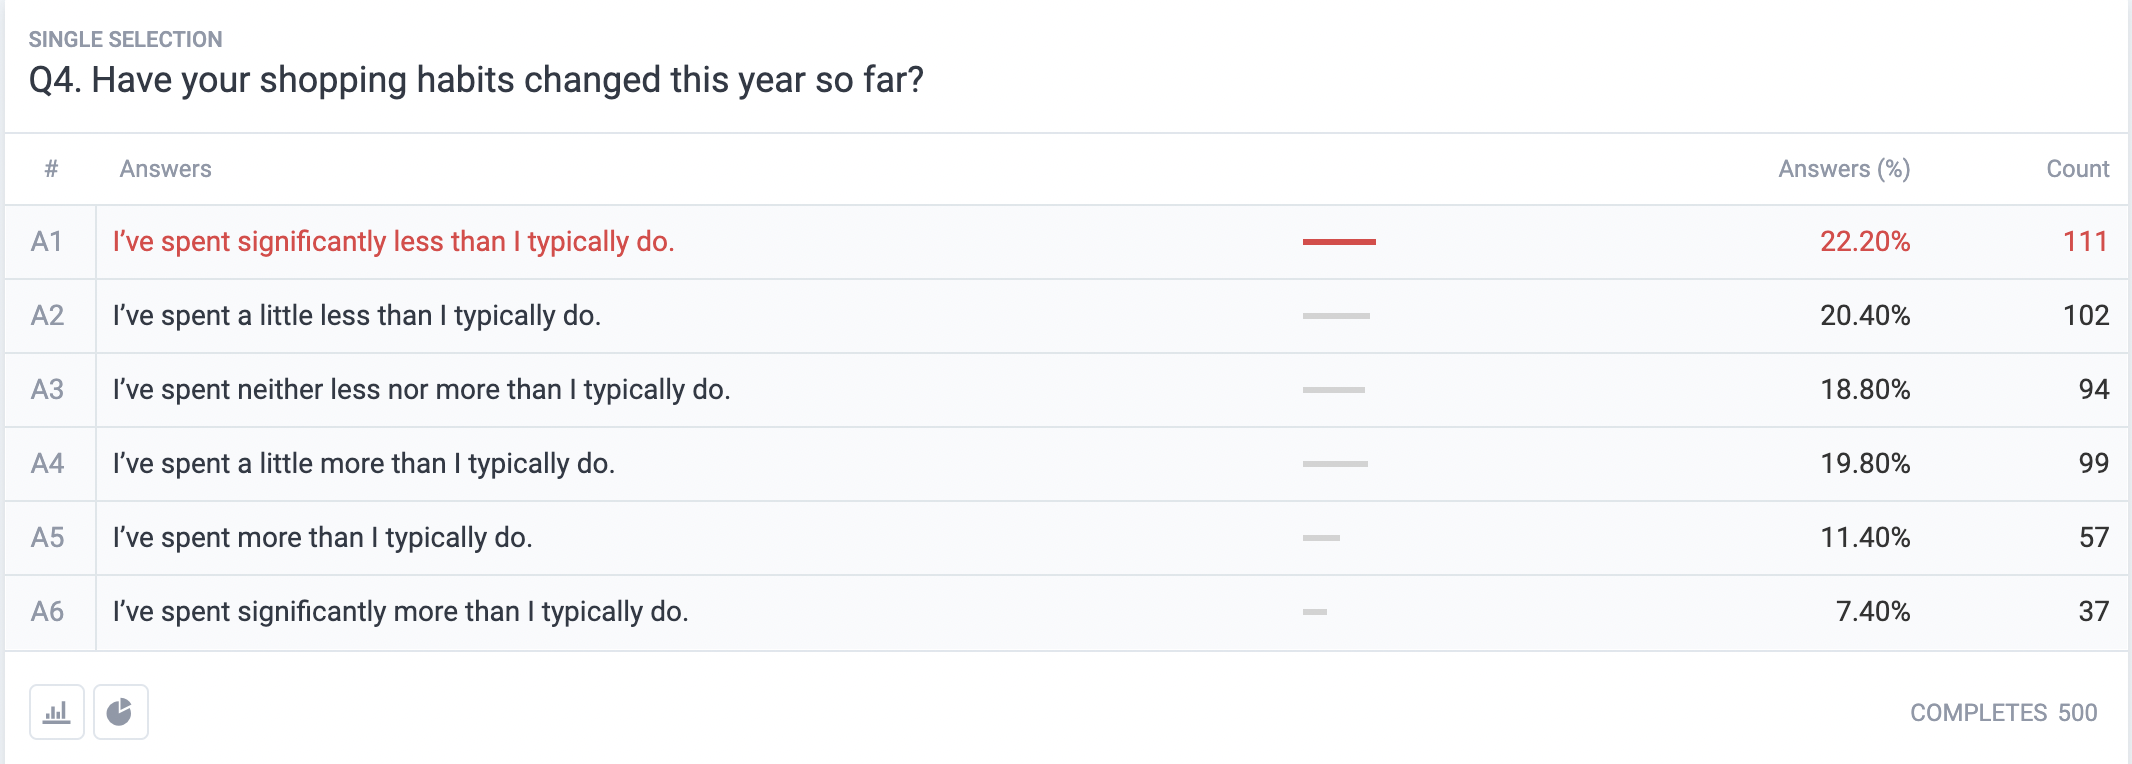Image resolution: width=2132 pixels, height=764 pixels.
Task: Switch to bar chart view
Action: (57, 712)
